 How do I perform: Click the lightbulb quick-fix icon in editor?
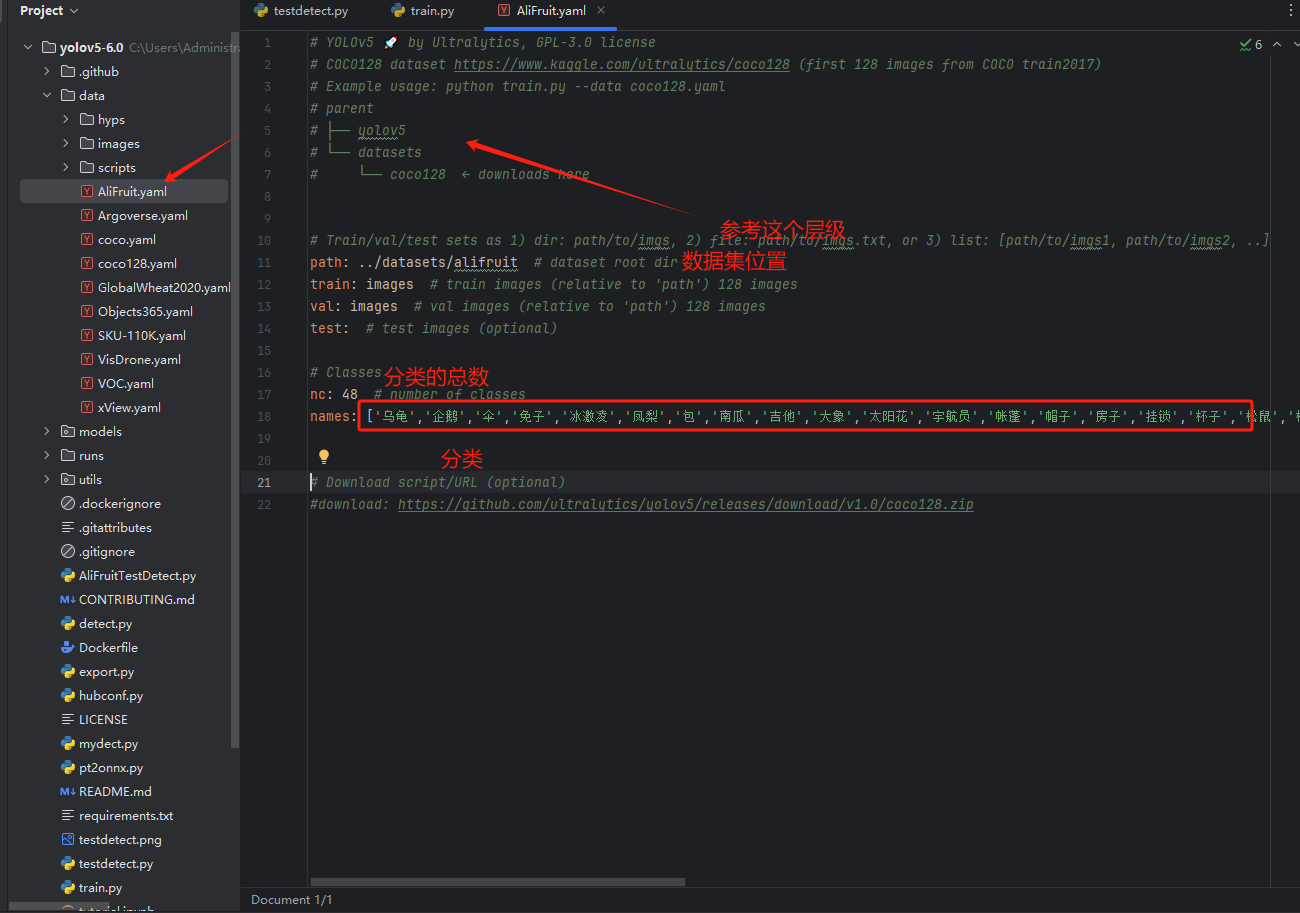(x=324, y=457)
